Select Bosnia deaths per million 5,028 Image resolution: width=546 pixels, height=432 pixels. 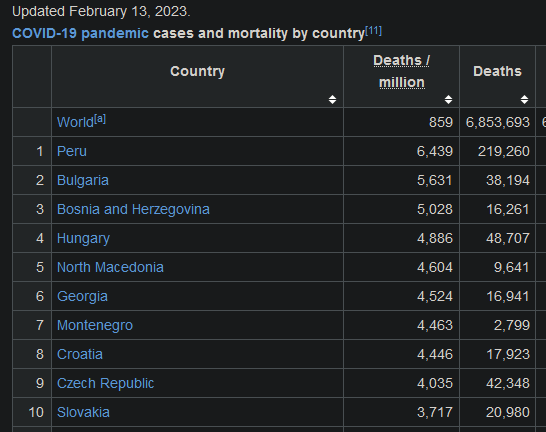(x=435, y=209)
